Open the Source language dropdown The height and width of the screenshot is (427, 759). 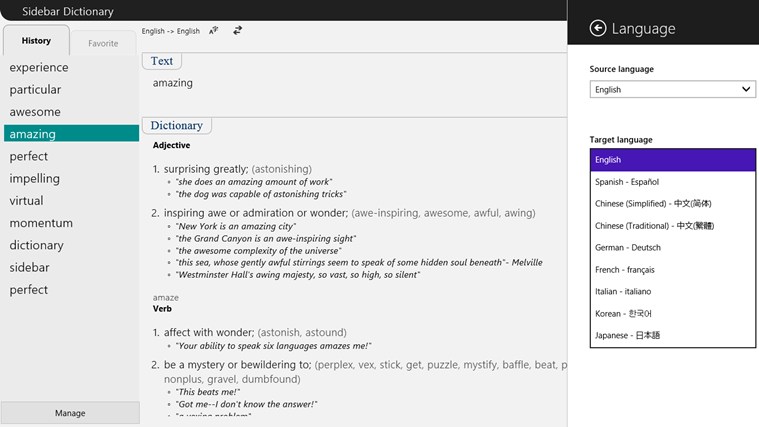coord(672,89)
